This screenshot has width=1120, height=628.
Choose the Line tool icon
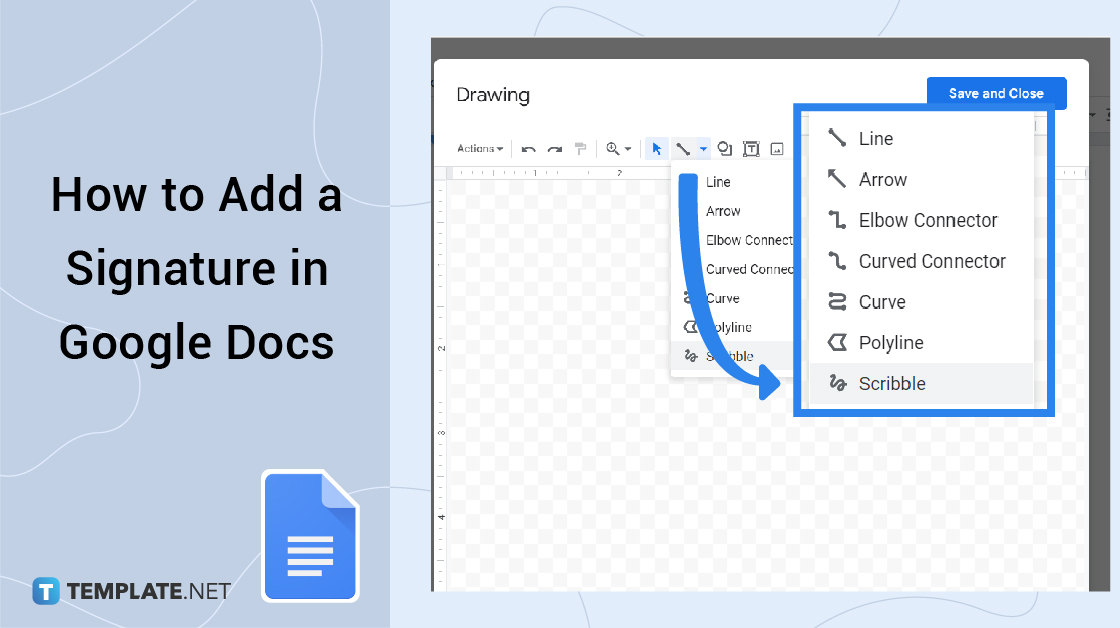pos(683,149)
